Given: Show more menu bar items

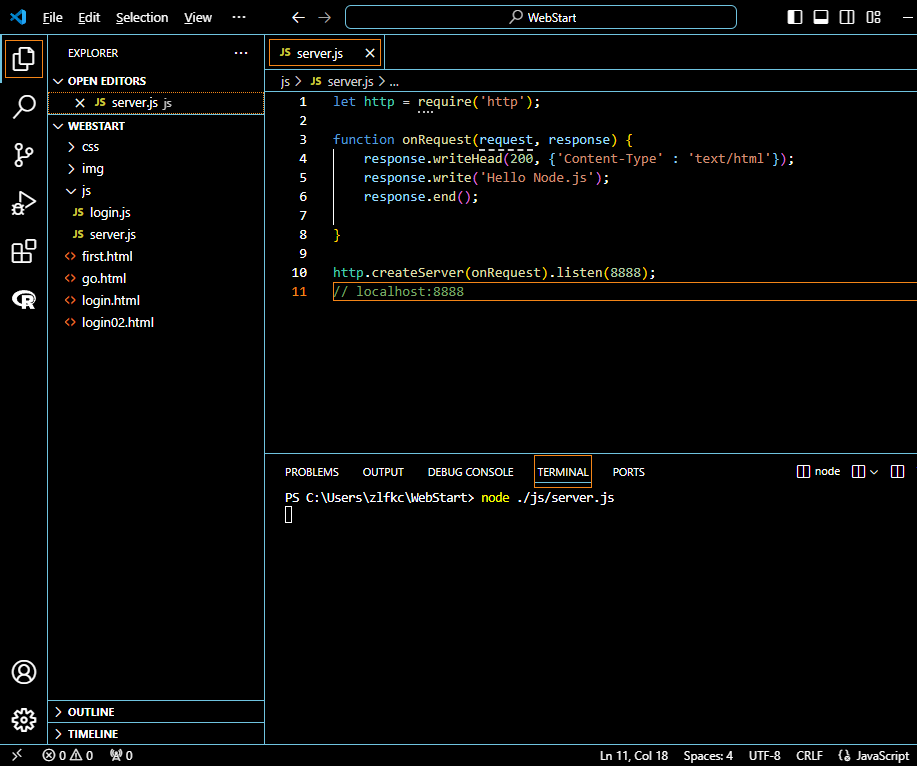Looking at the screenshot, I should [x=239, y=17].
